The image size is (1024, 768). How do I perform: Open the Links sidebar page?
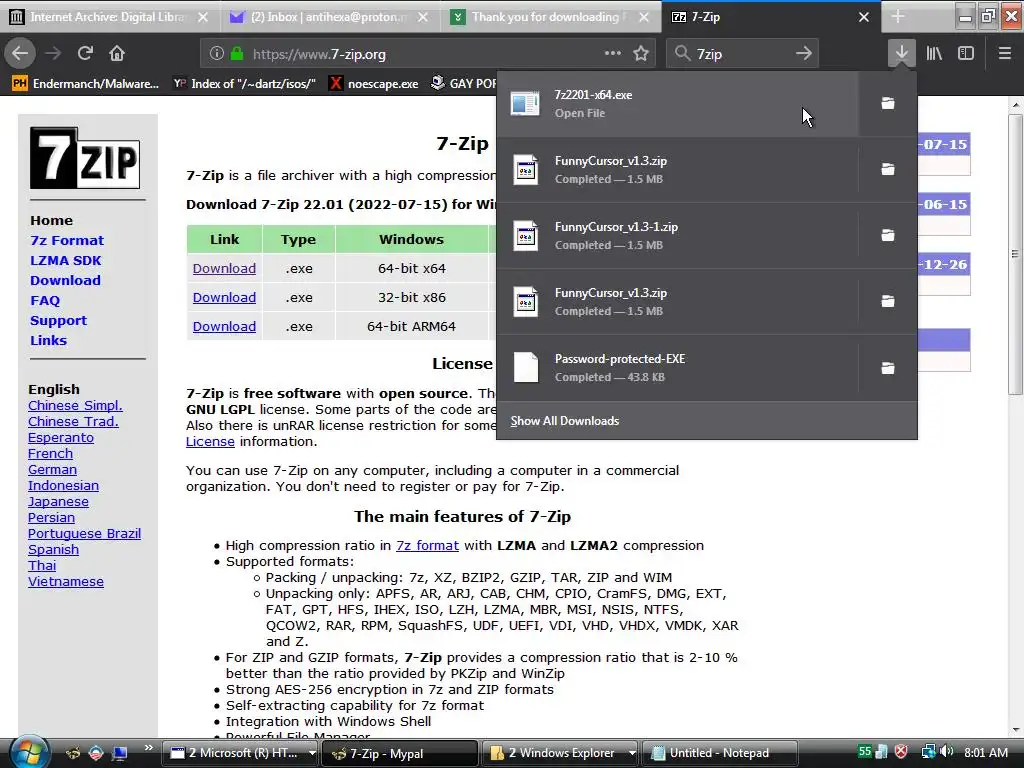48,340
